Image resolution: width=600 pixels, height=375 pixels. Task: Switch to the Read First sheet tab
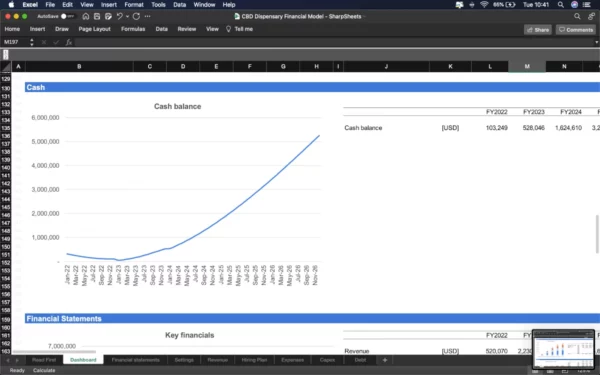pos(44,360)
